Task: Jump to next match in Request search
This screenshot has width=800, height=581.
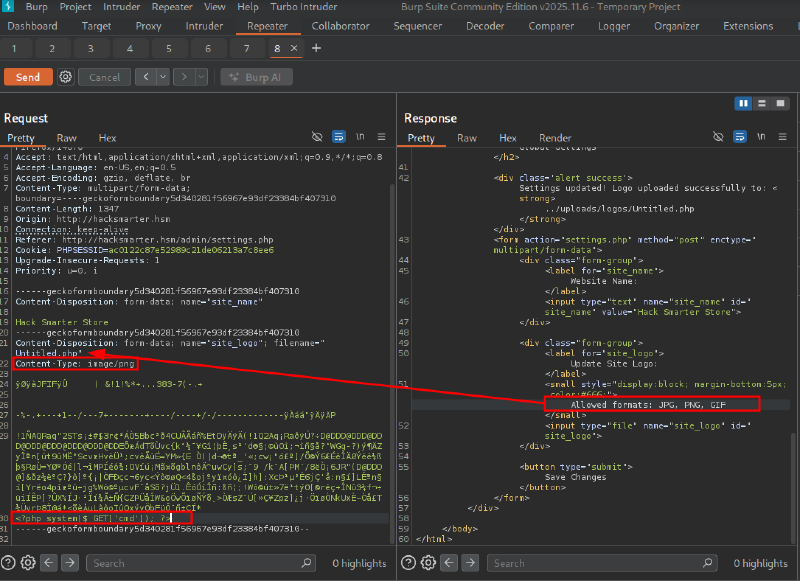Action: pos(70,563)
